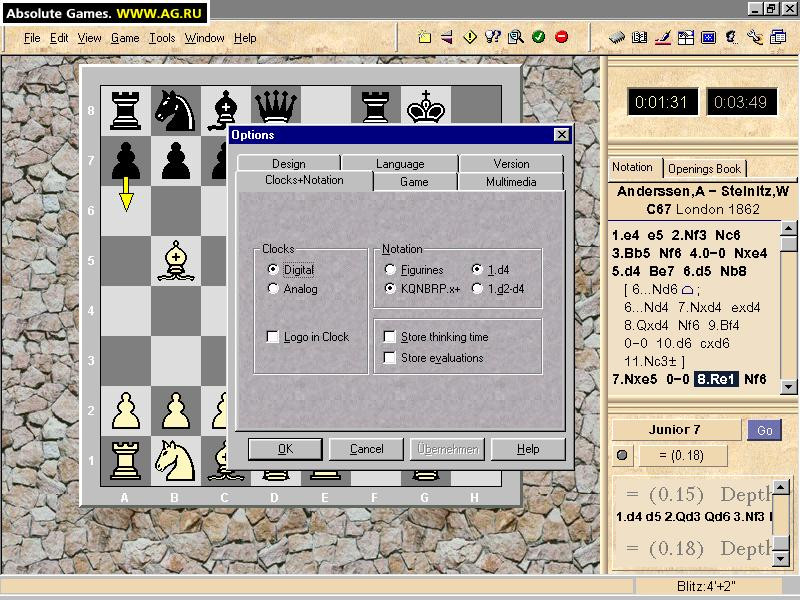Open the openings book toolbar icon
The width and height of the screenshot is (800, 600).
coord(640,38)
